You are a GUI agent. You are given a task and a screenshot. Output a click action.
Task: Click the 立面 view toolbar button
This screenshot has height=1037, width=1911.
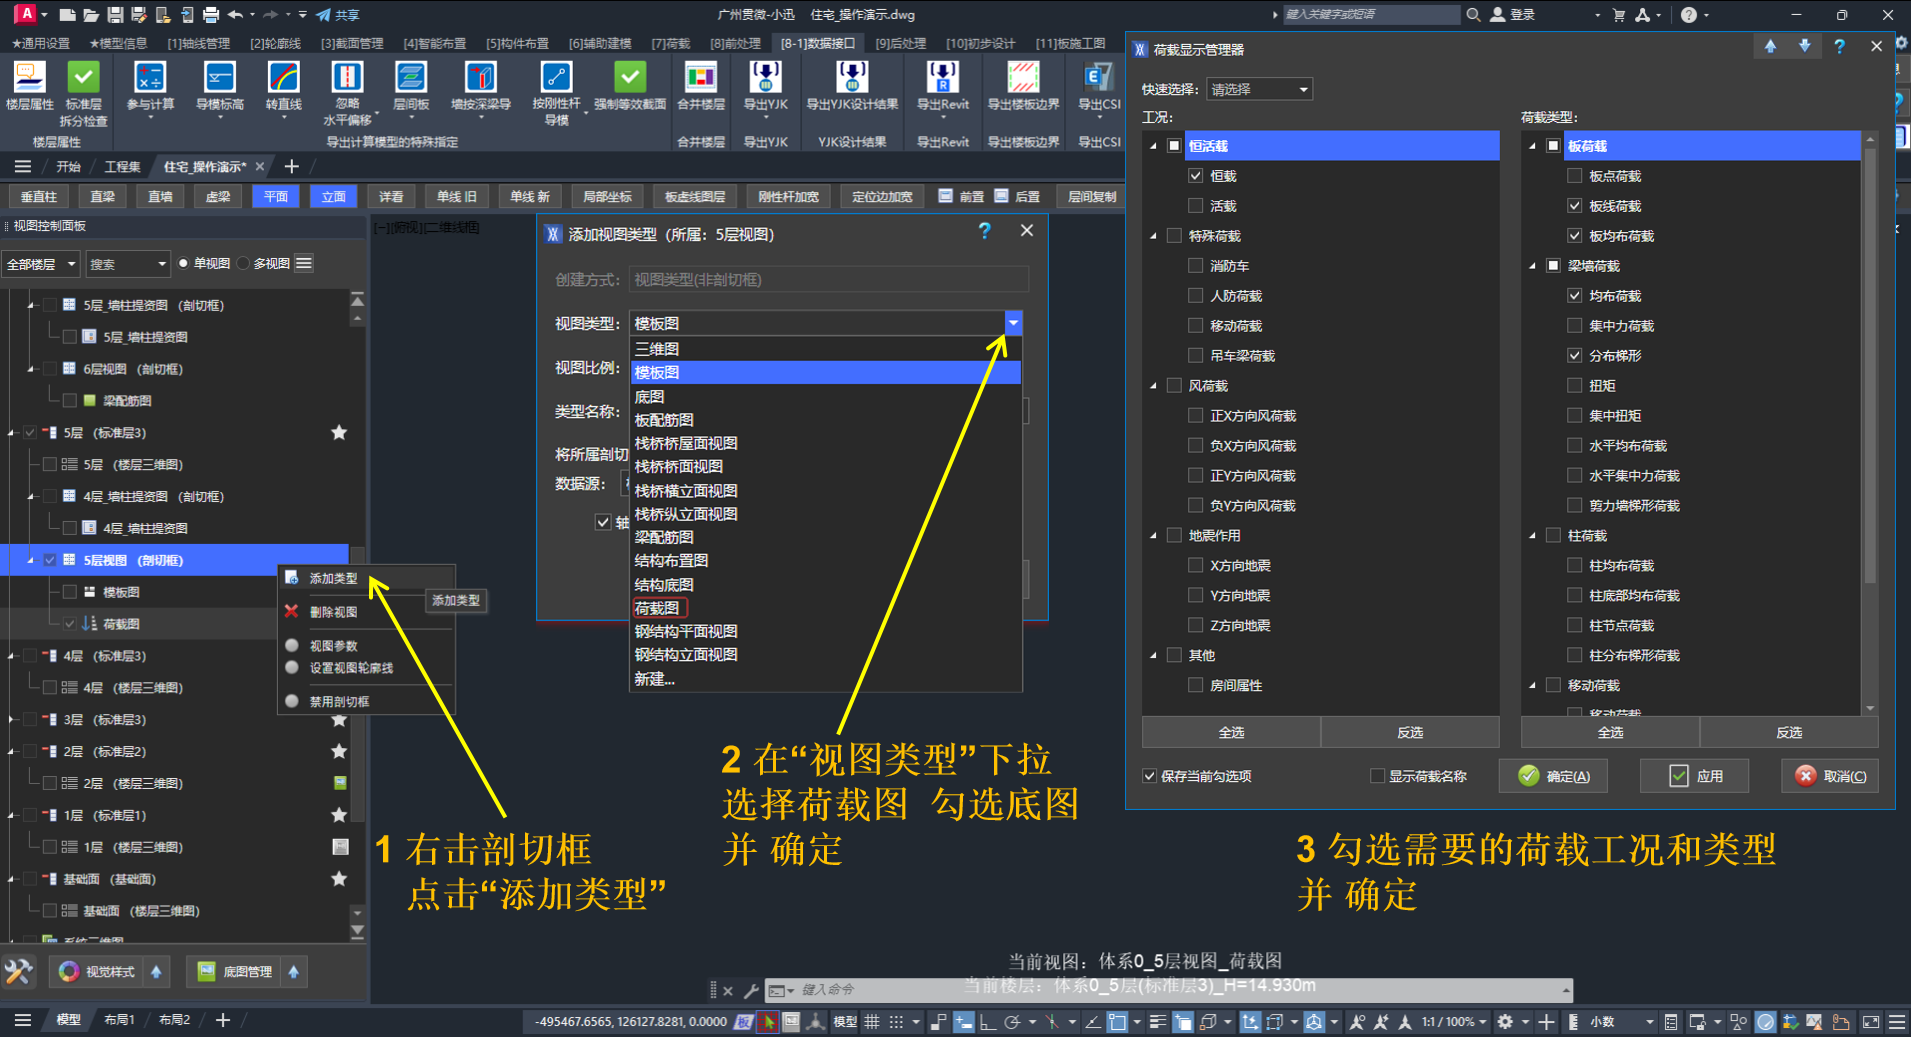coord(333,197)
